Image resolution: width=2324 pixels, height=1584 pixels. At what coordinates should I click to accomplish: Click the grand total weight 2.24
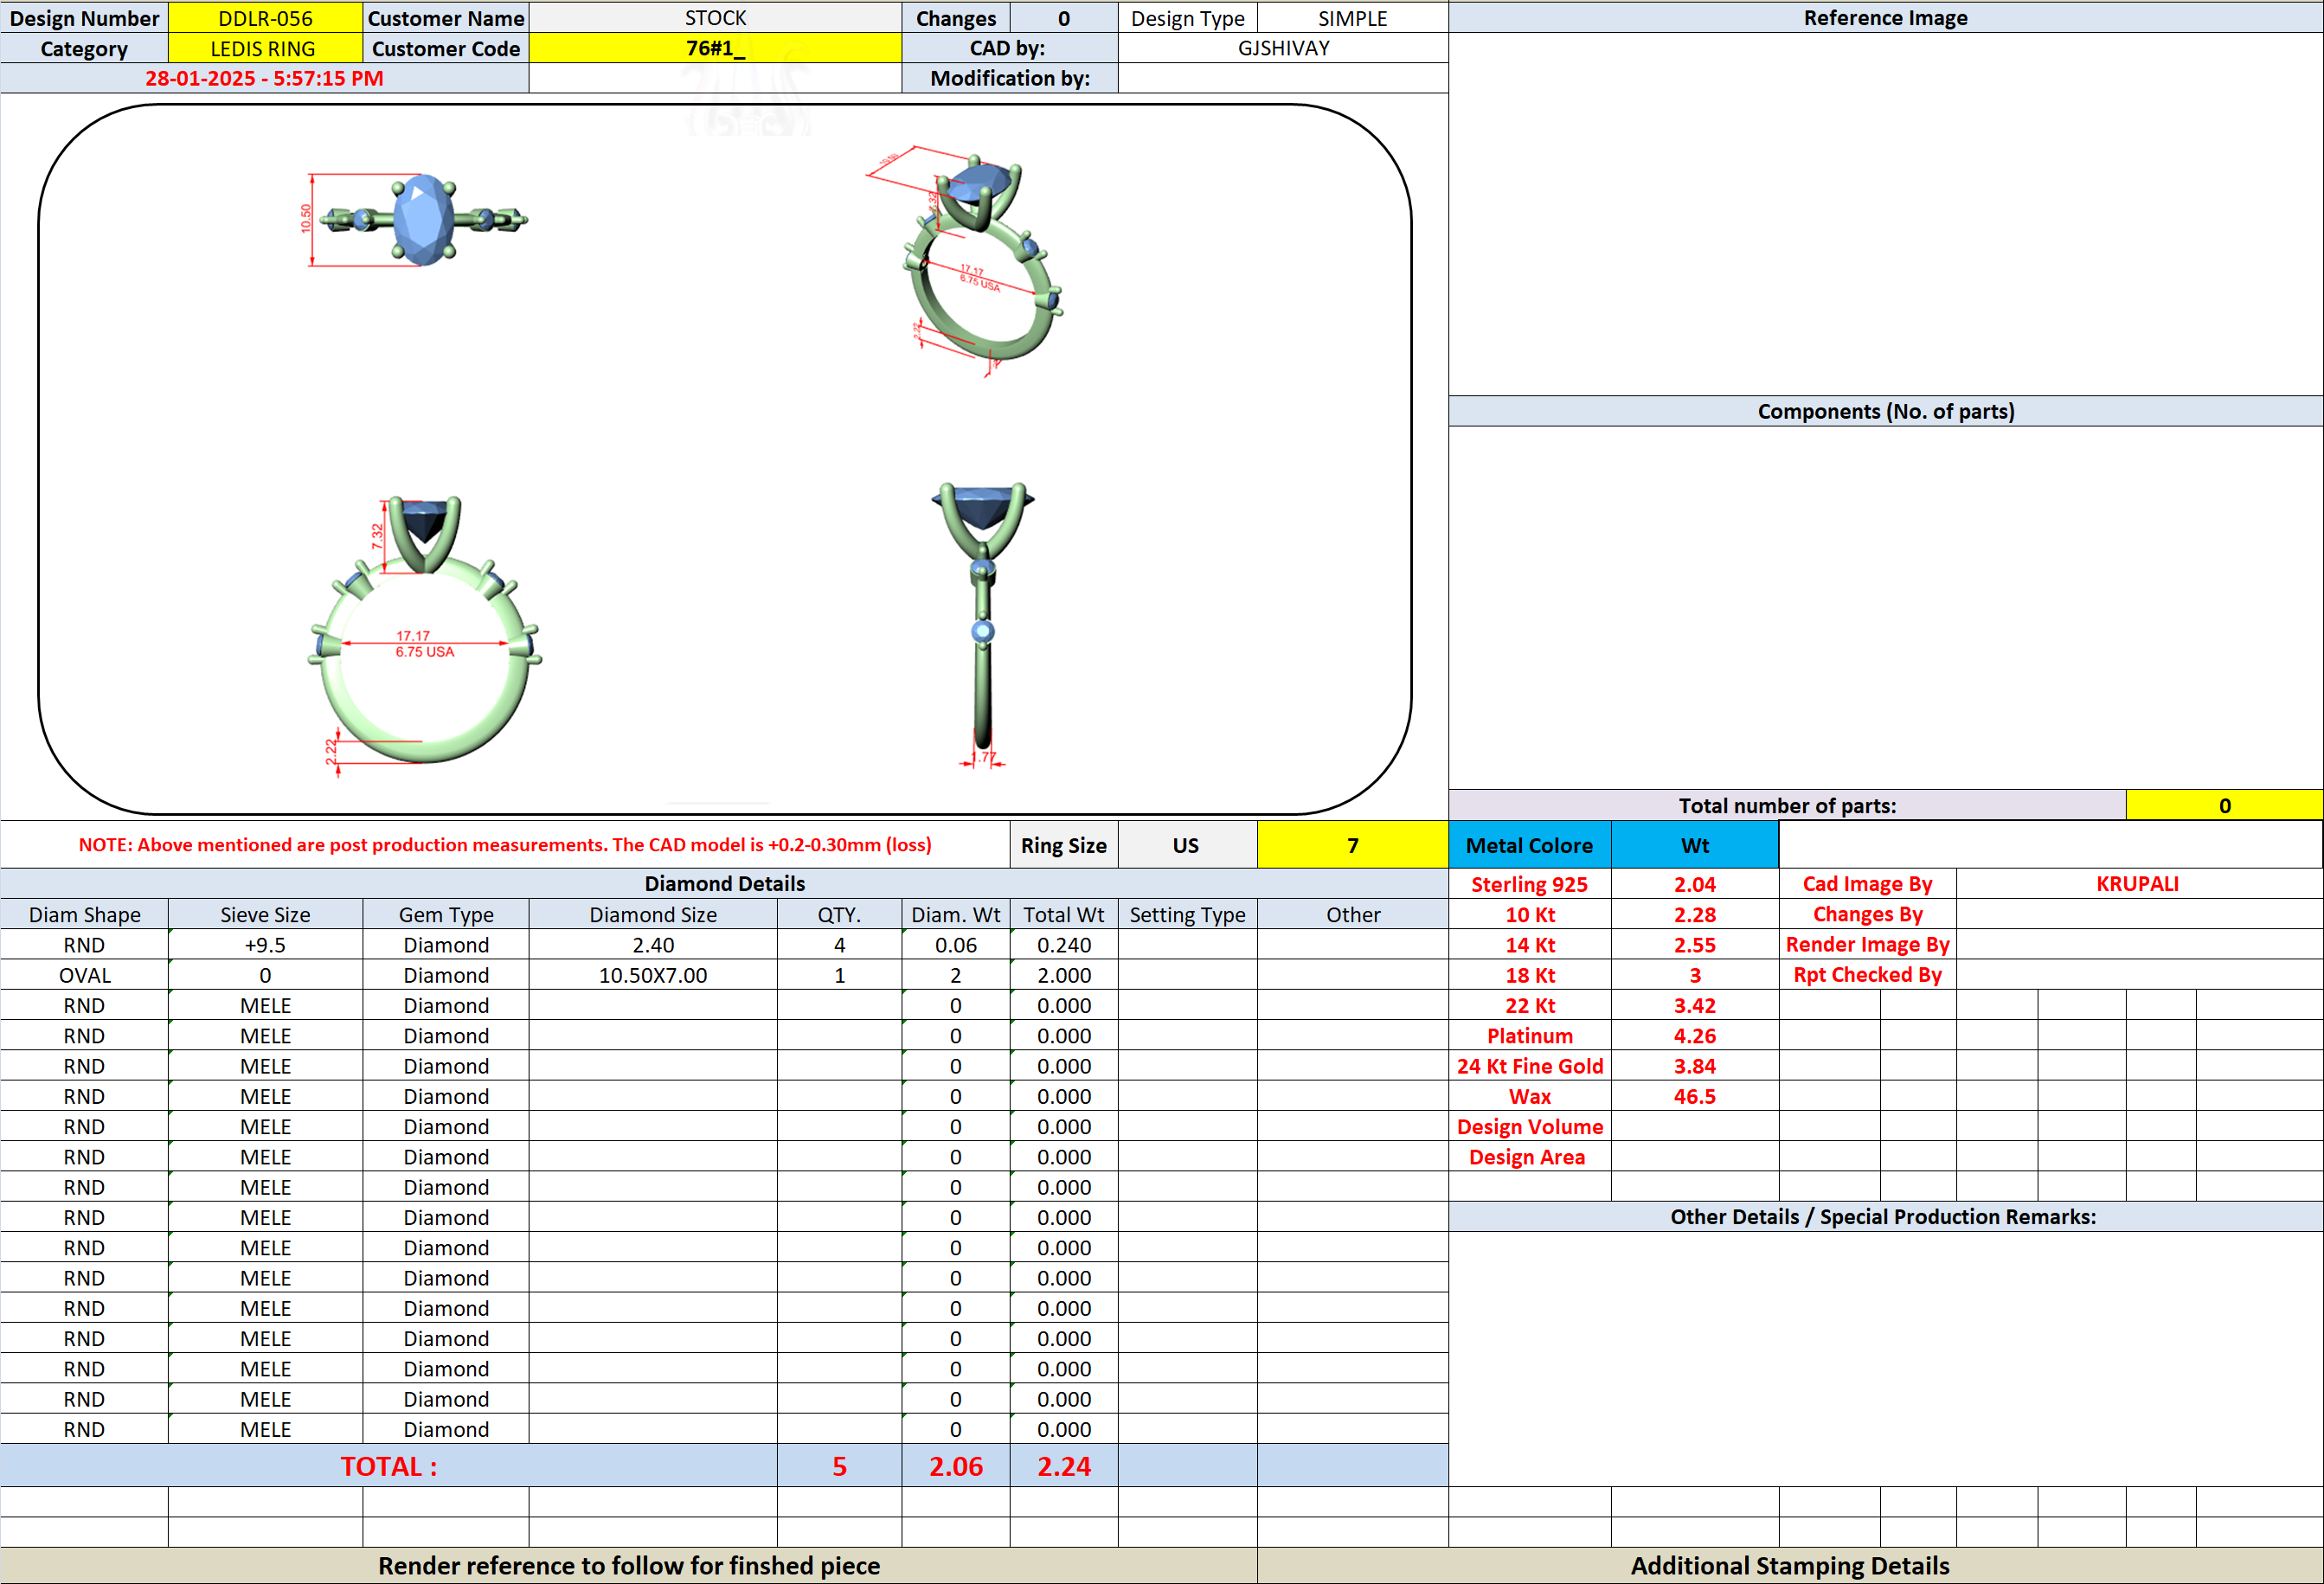1064,1466
